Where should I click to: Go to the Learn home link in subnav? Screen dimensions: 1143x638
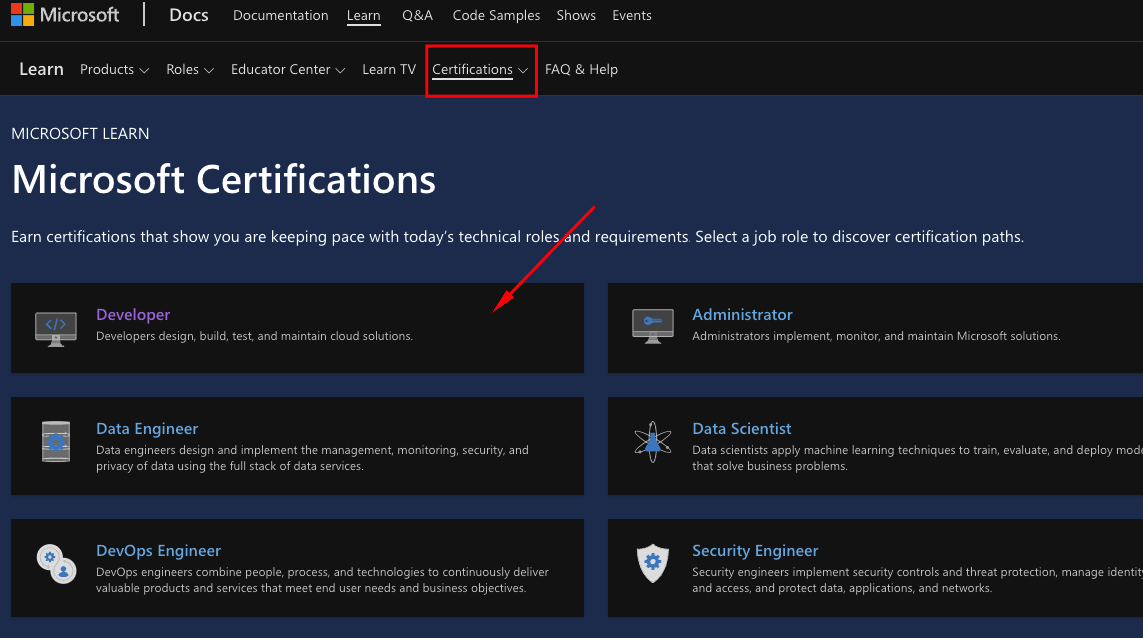(x=42, y=69)
